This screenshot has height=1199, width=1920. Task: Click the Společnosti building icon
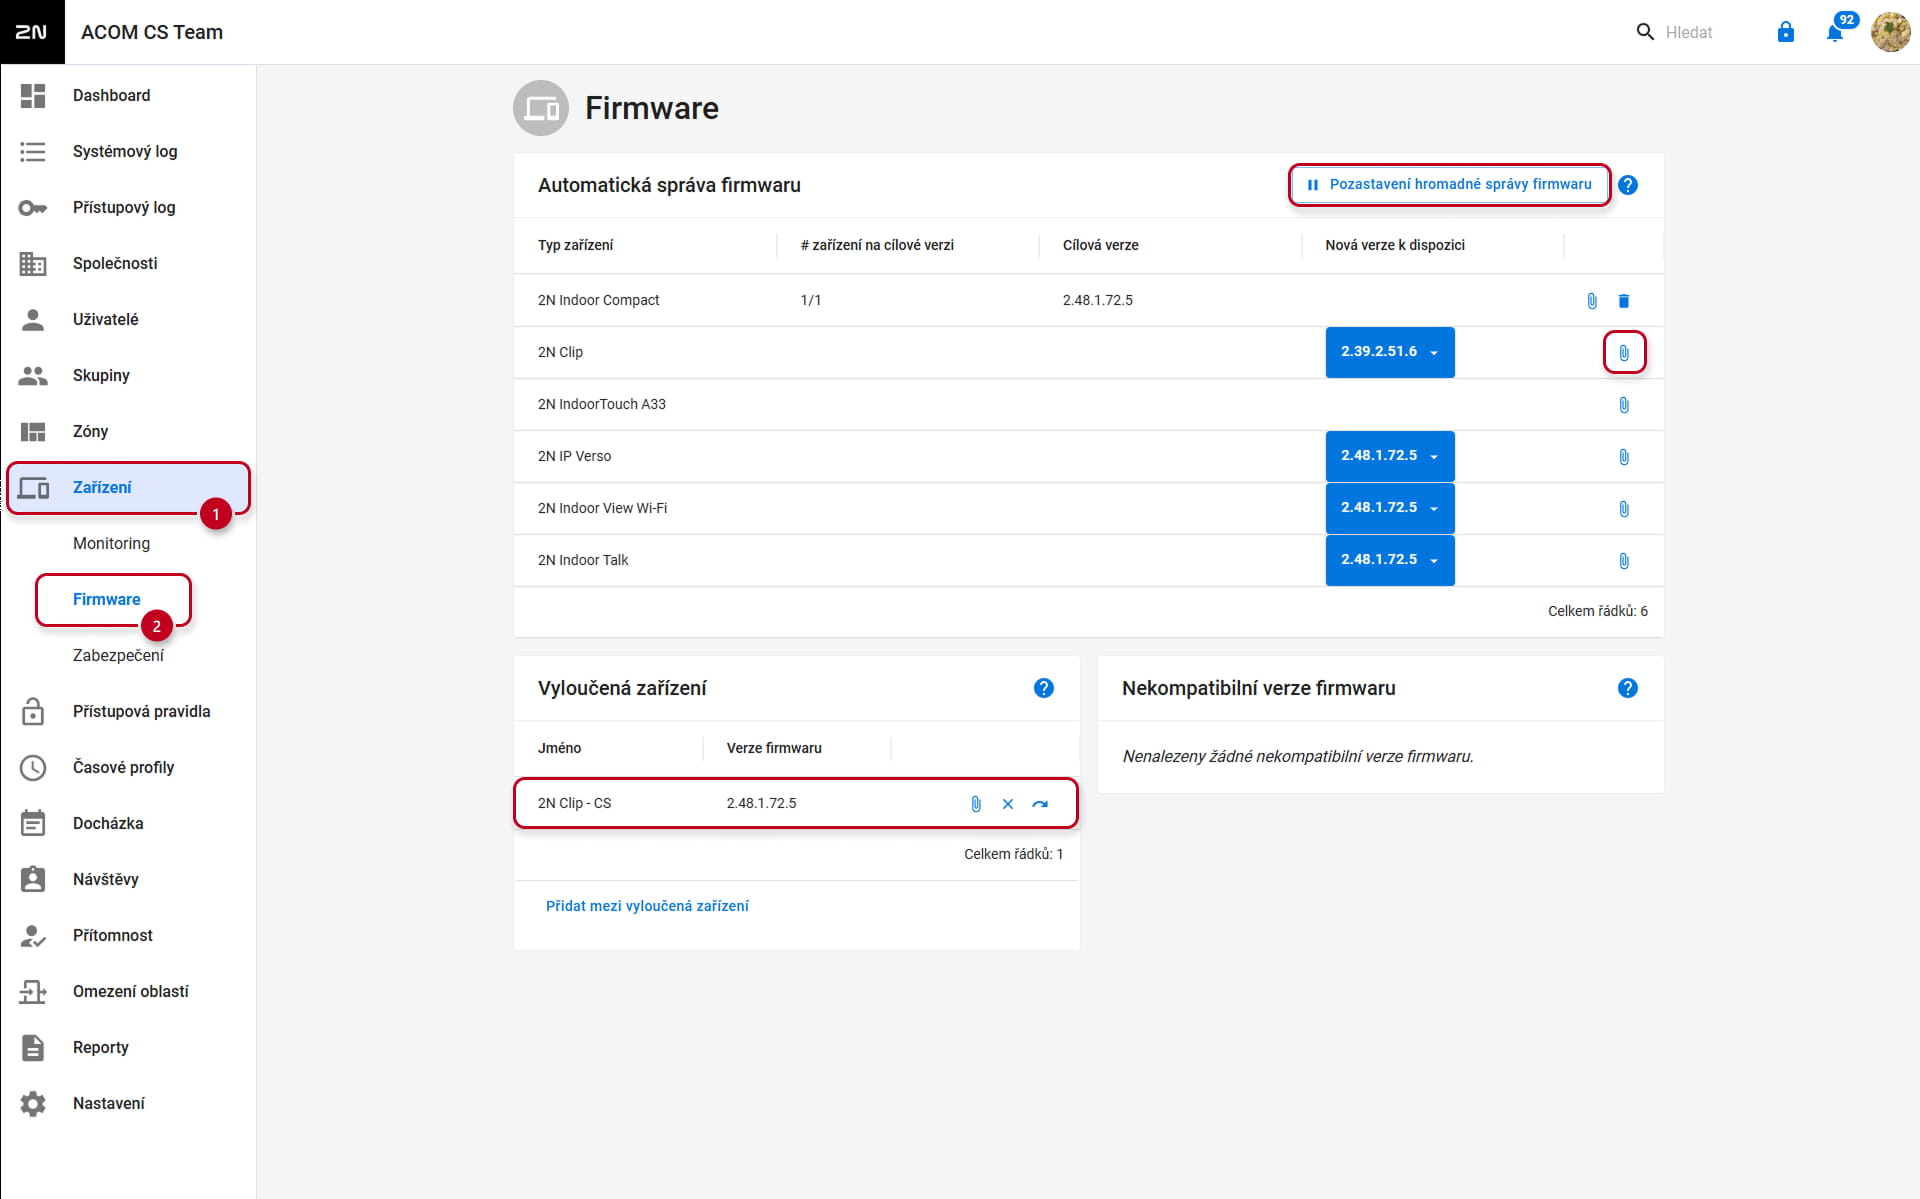33,264
